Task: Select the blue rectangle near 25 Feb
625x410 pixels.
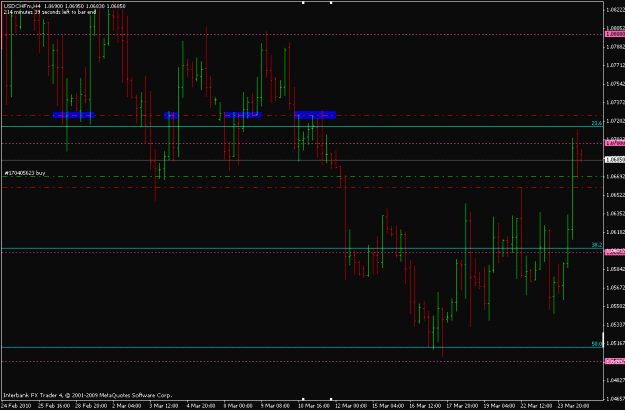Action: click(74, 115)
